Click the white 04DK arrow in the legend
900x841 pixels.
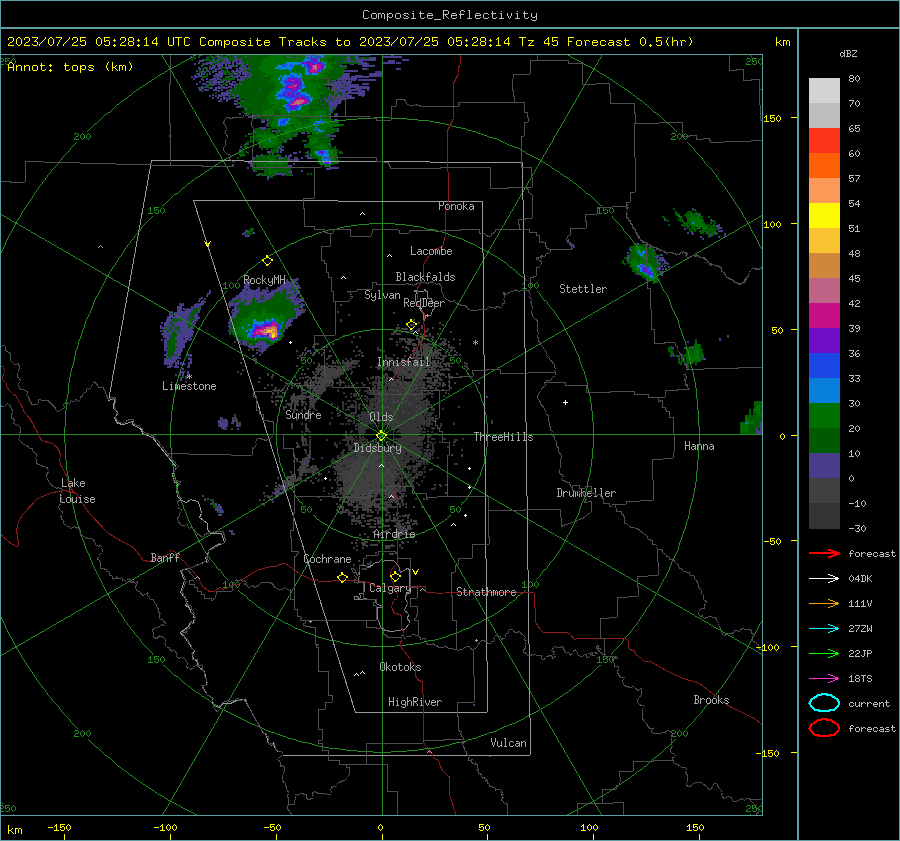pos(824,578)
